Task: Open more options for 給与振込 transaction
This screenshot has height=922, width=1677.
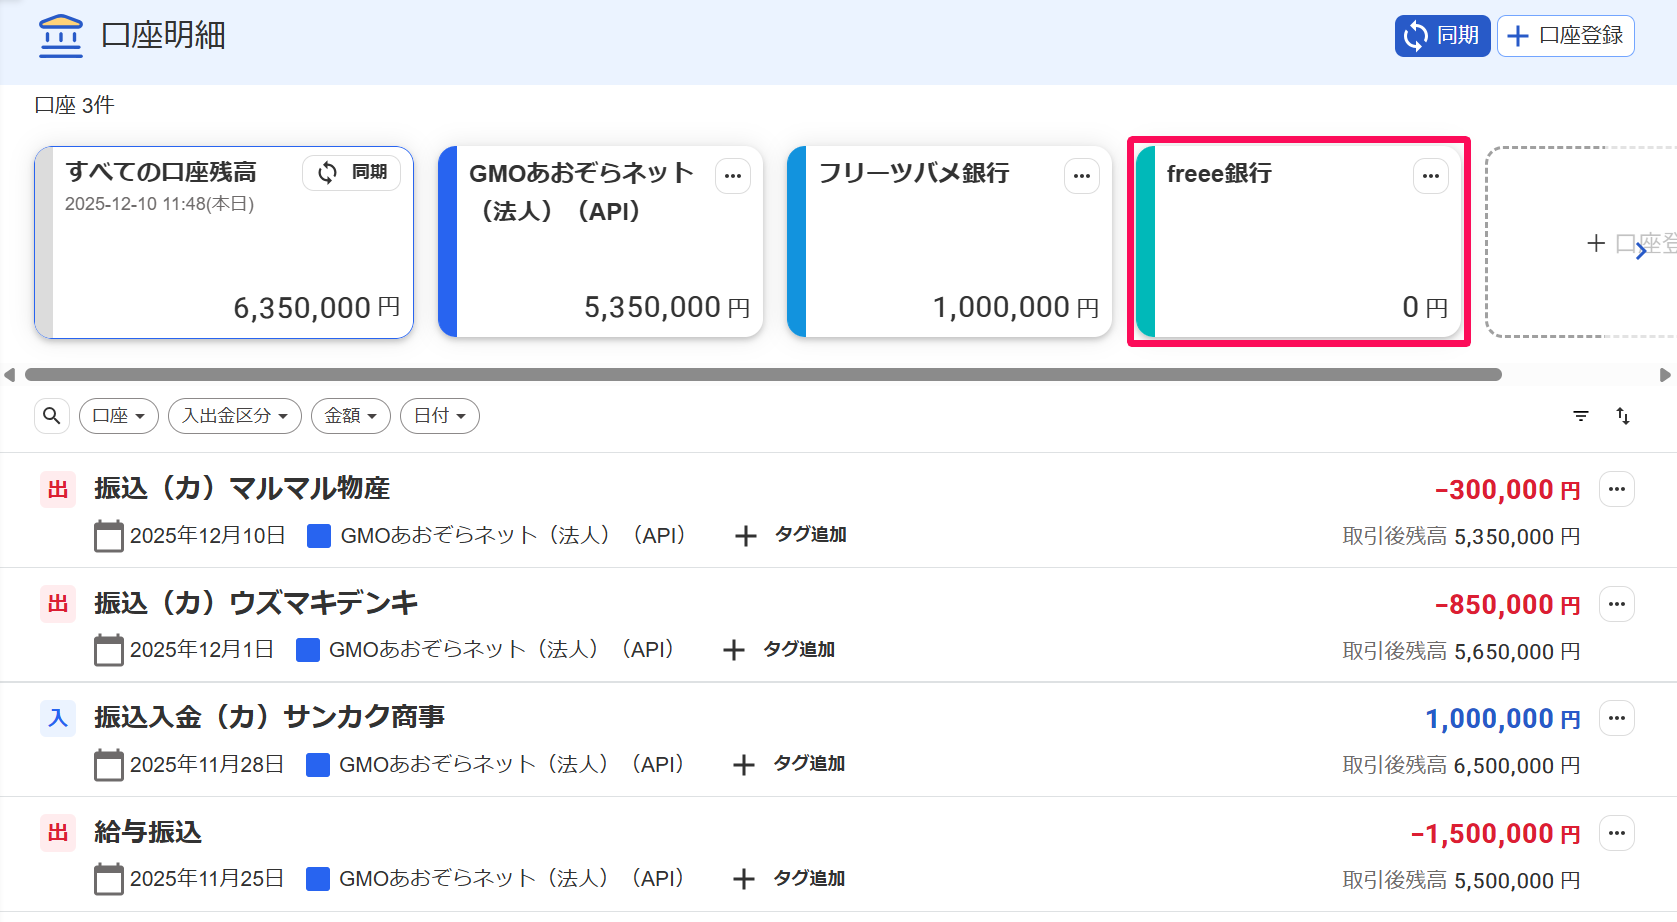Action: click(1617, 833)
